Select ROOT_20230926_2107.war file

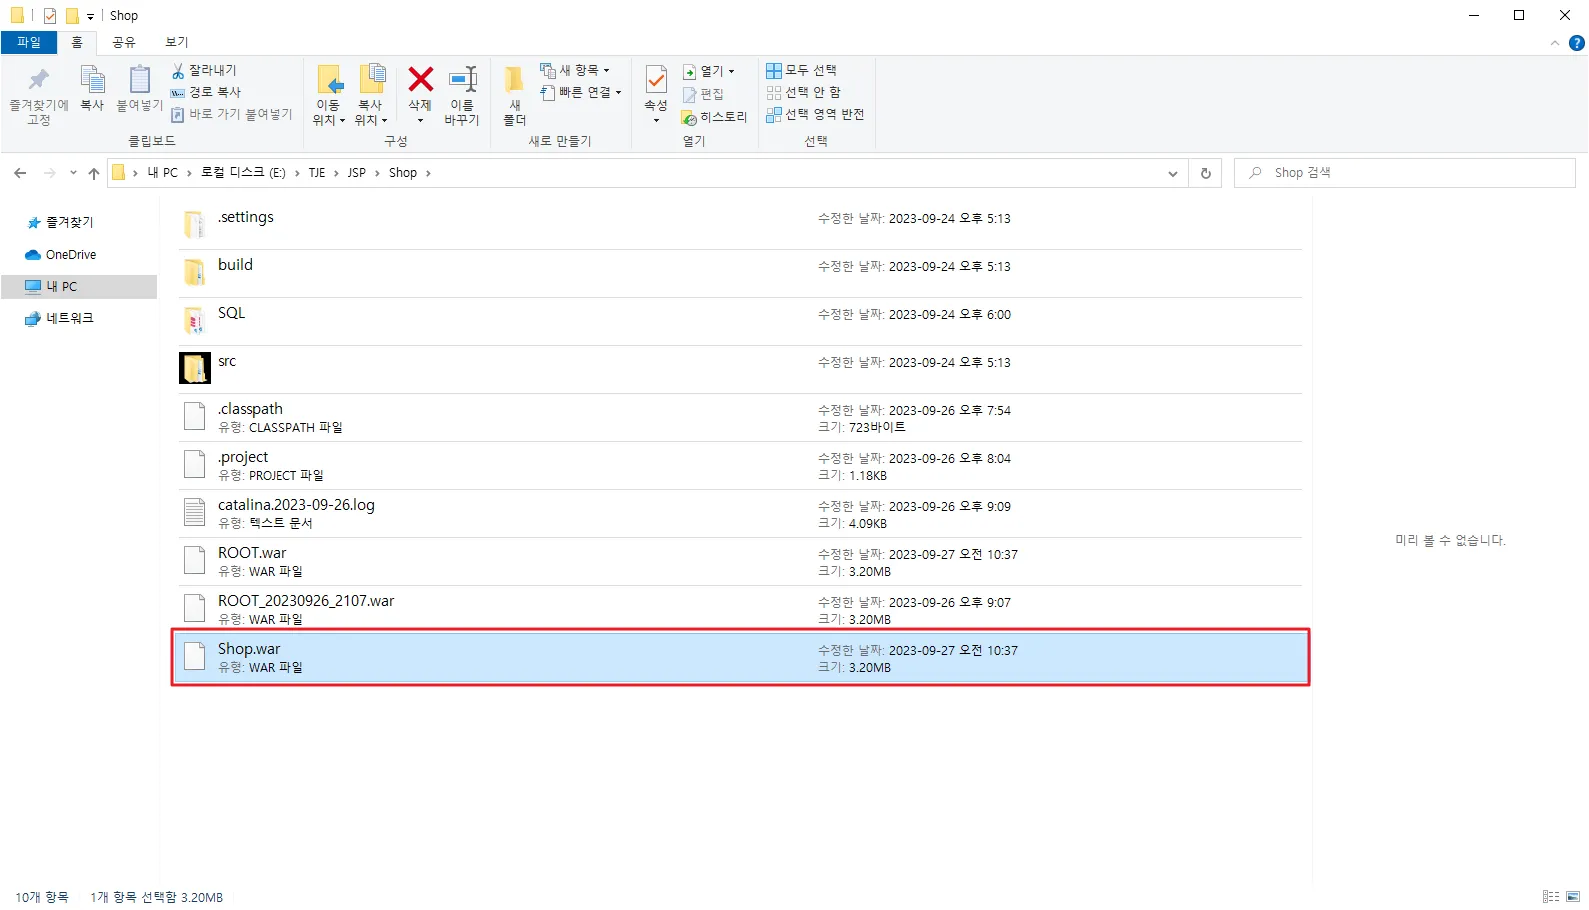coord(740,609)
